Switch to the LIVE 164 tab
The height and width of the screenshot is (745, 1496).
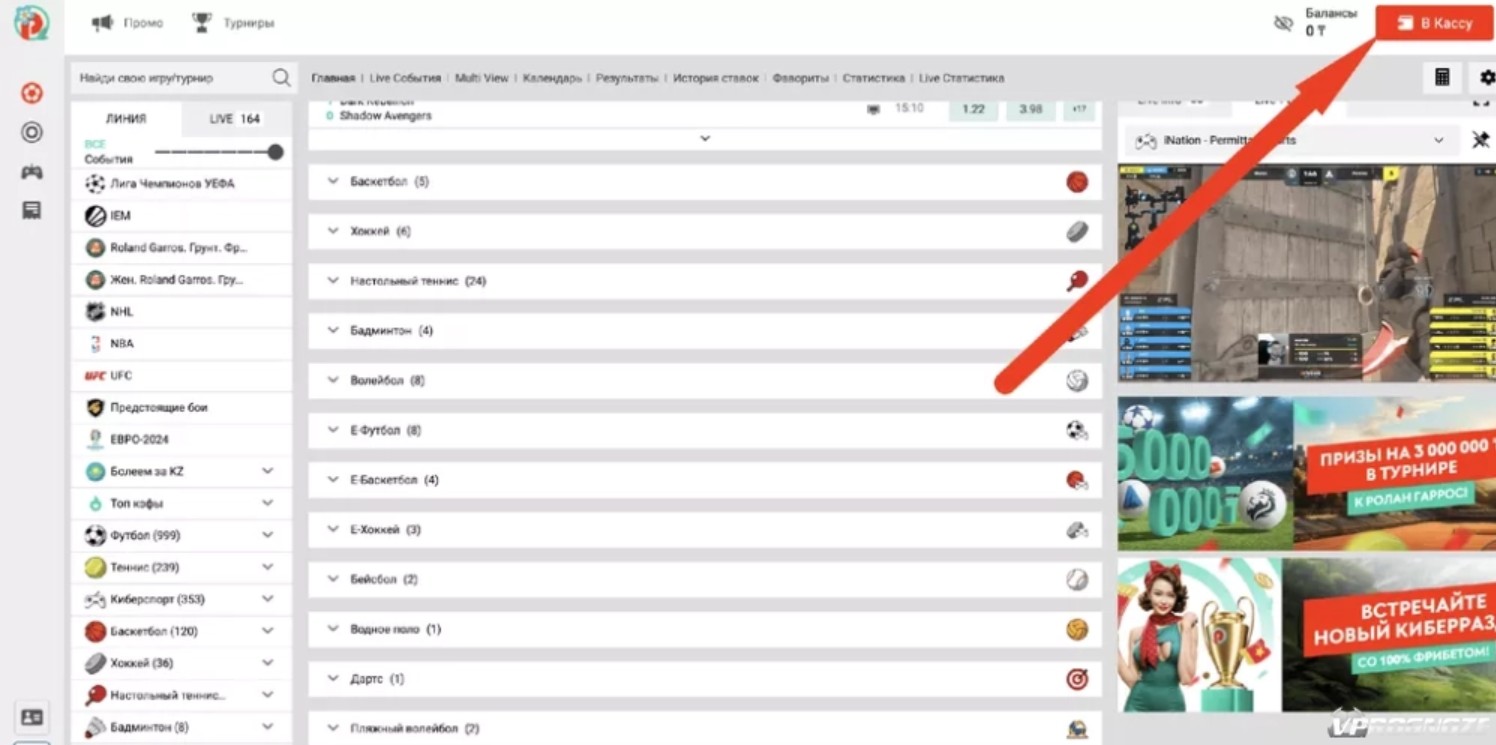coord(235,118)
